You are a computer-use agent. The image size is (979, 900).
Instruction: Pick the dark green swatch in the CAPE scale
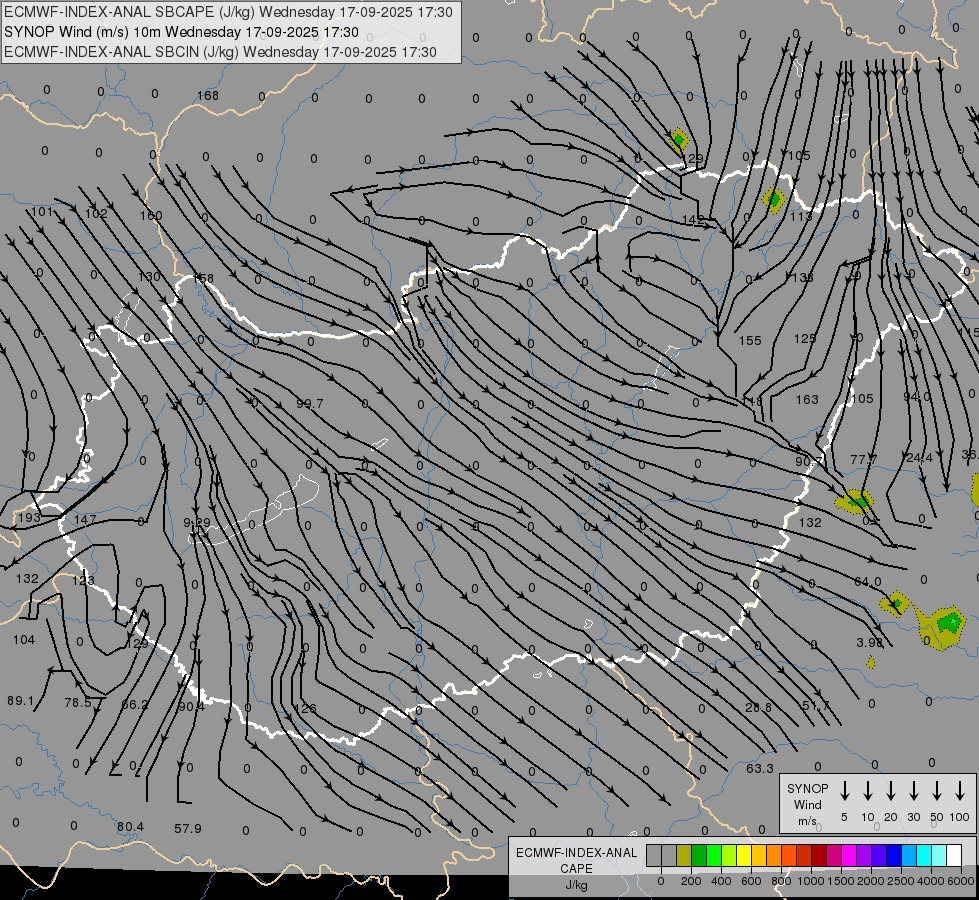(x=699, y=856)
